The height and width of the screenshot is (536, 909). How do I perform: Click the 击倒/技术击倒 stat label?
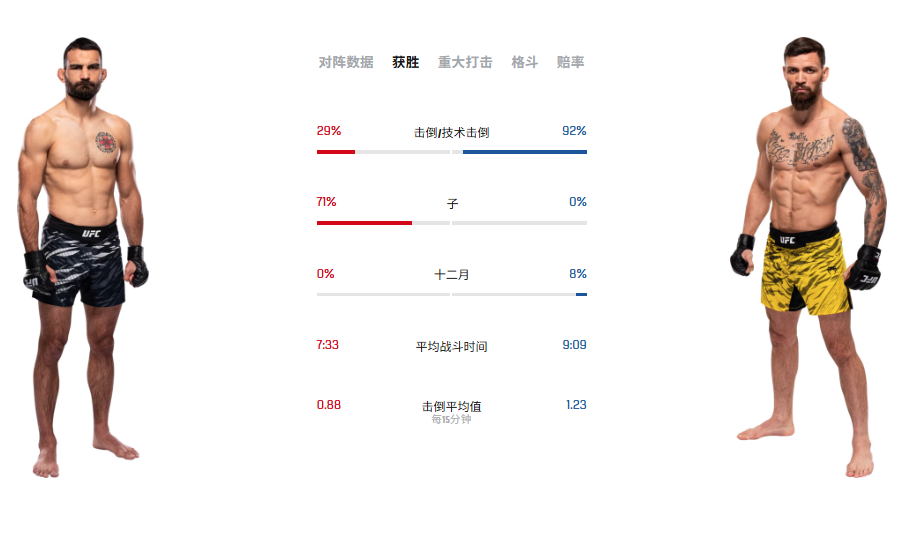pos(451,132)
